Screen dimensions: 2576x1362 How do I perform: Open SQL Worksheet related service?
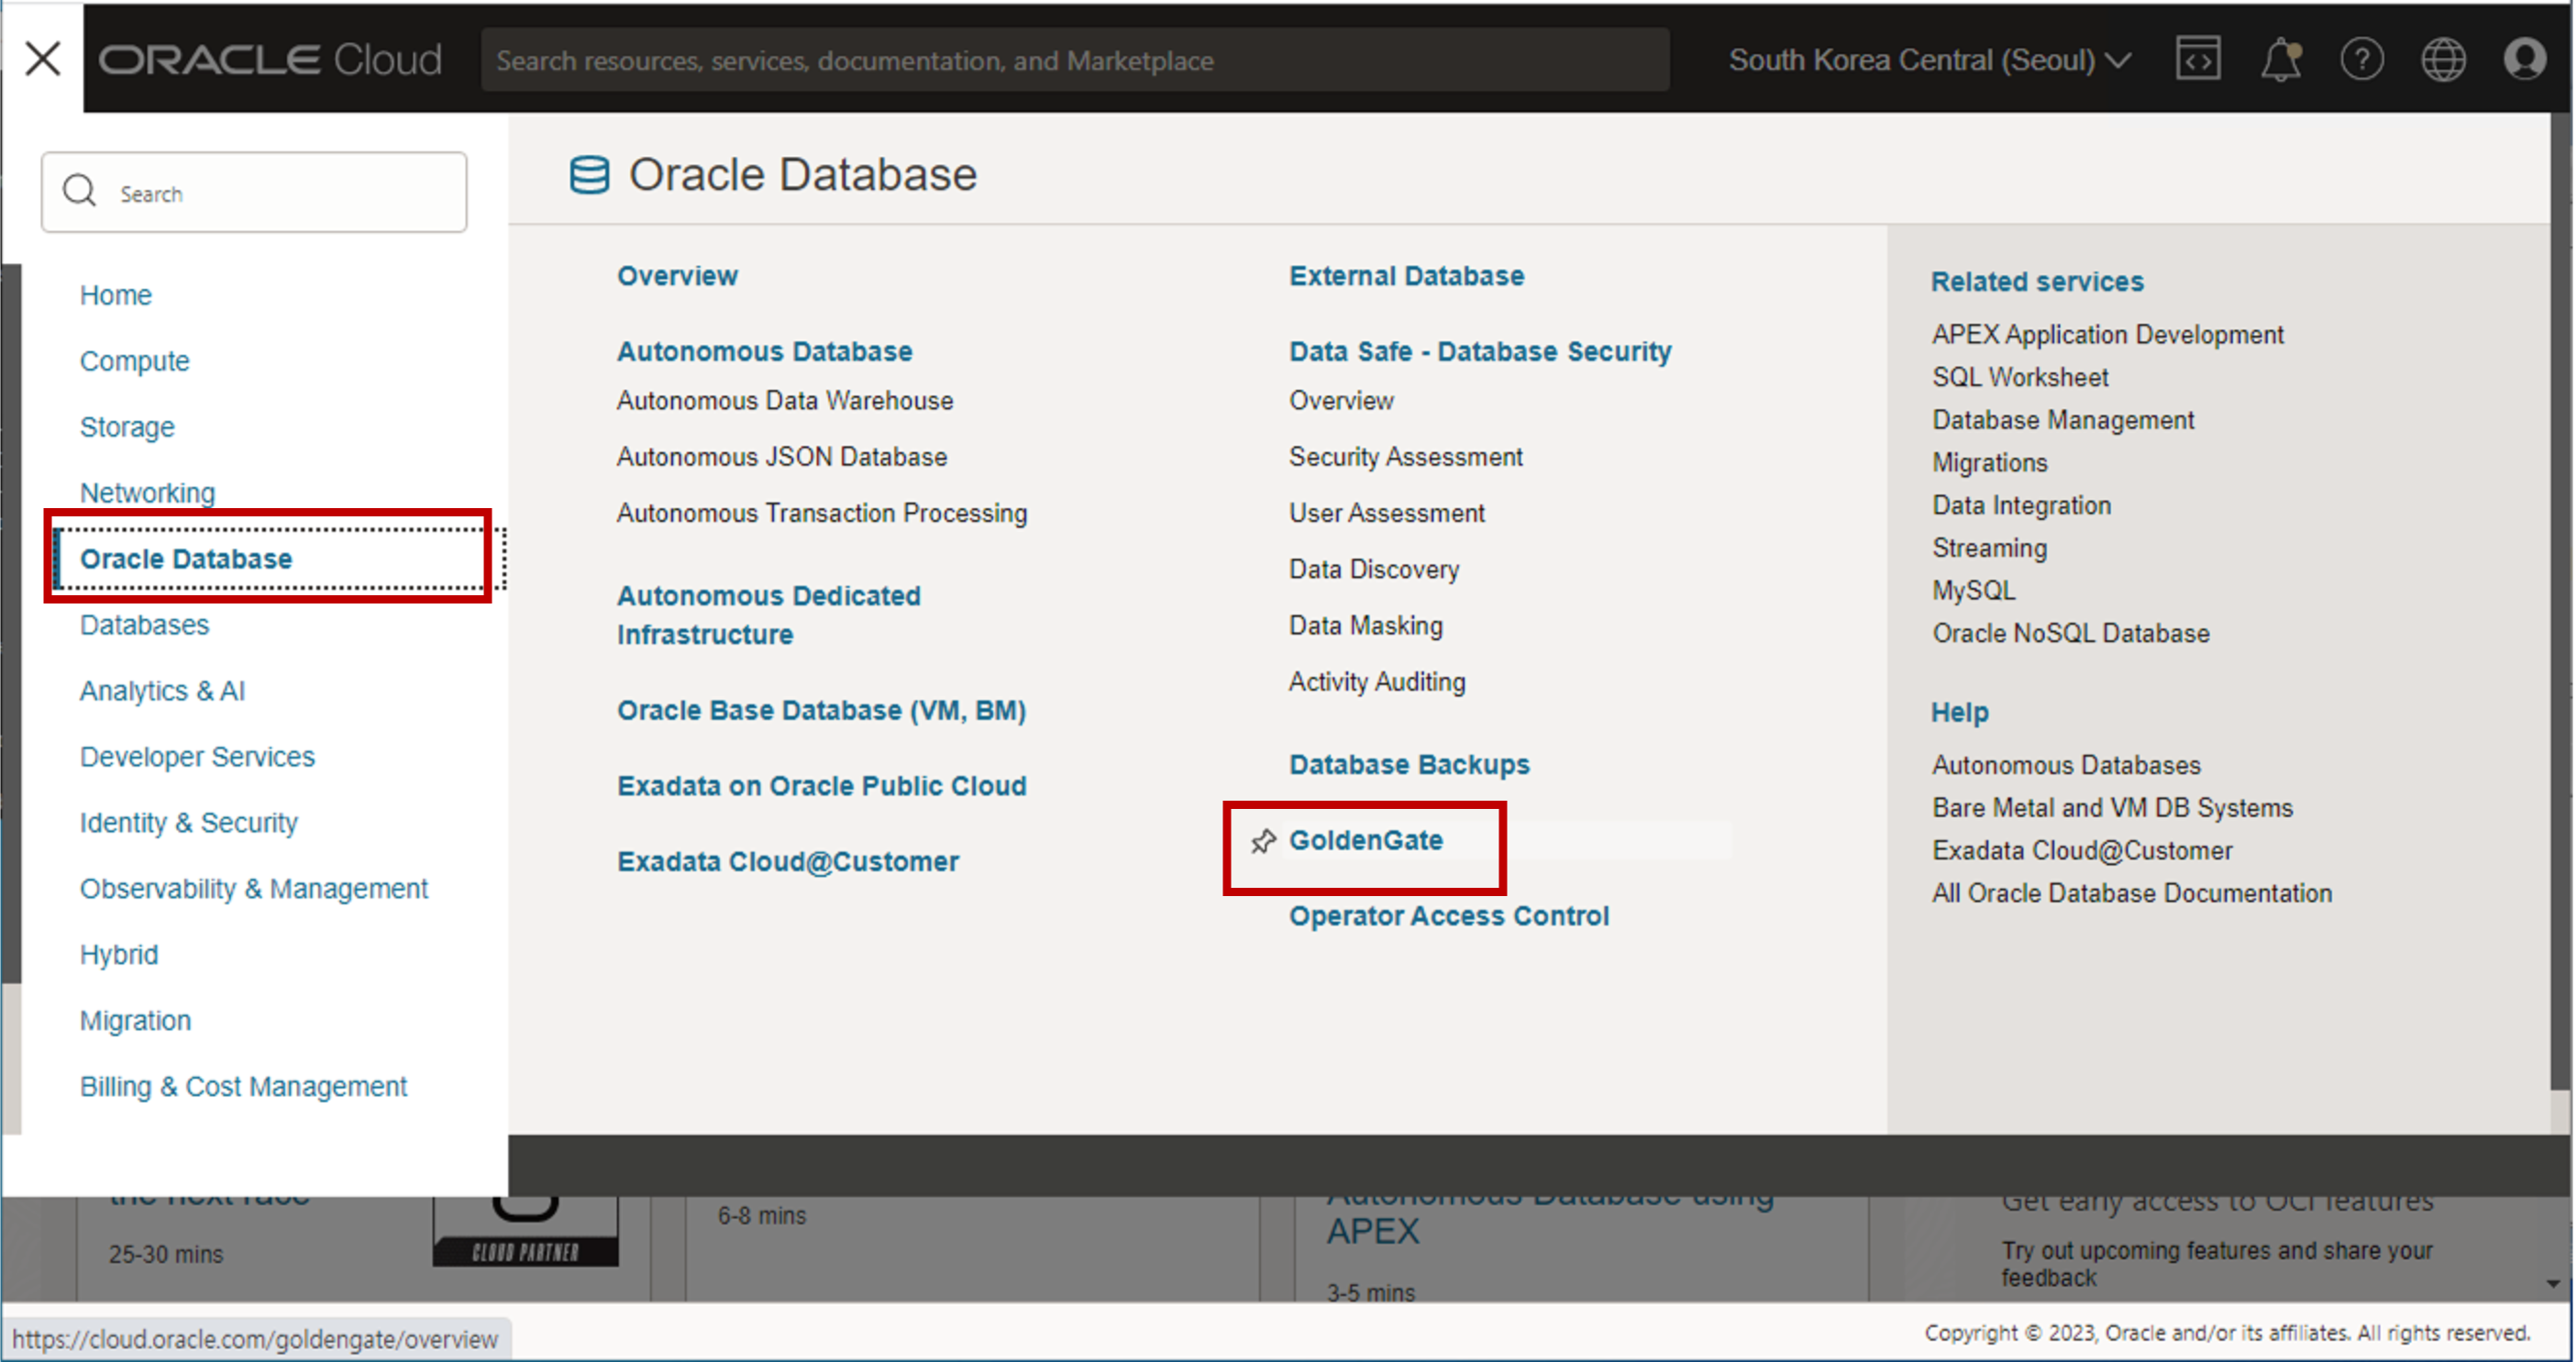coord(2020,378)
